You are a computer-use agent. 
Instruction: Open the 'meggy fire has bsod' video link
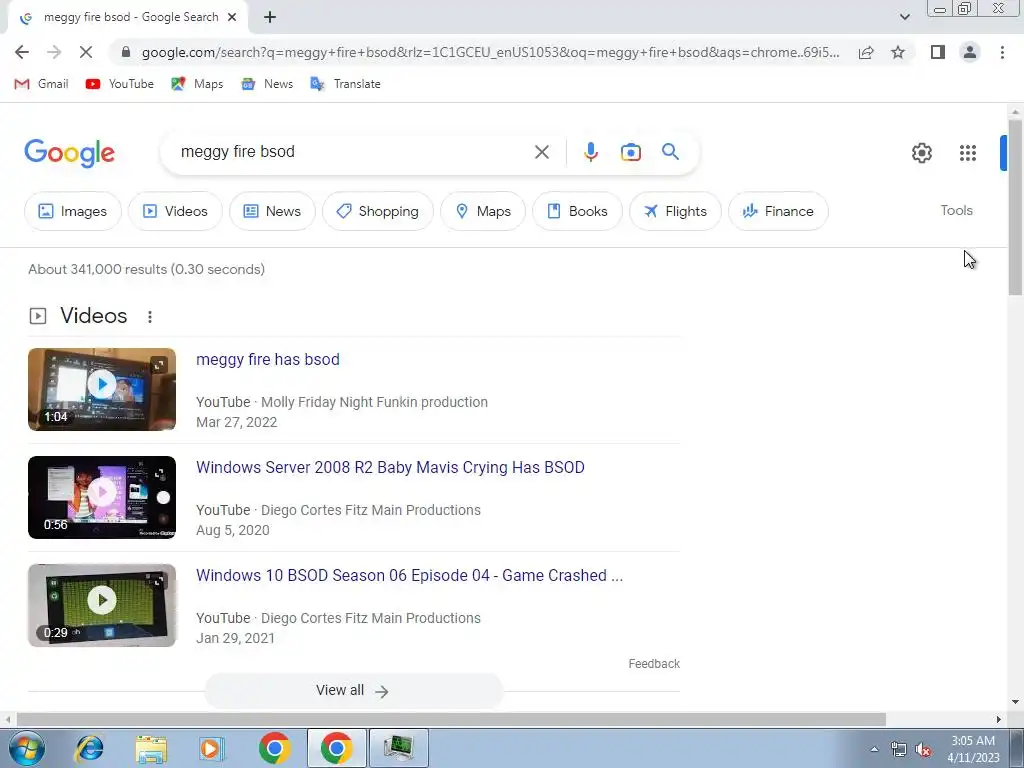(x=268, y=359)
